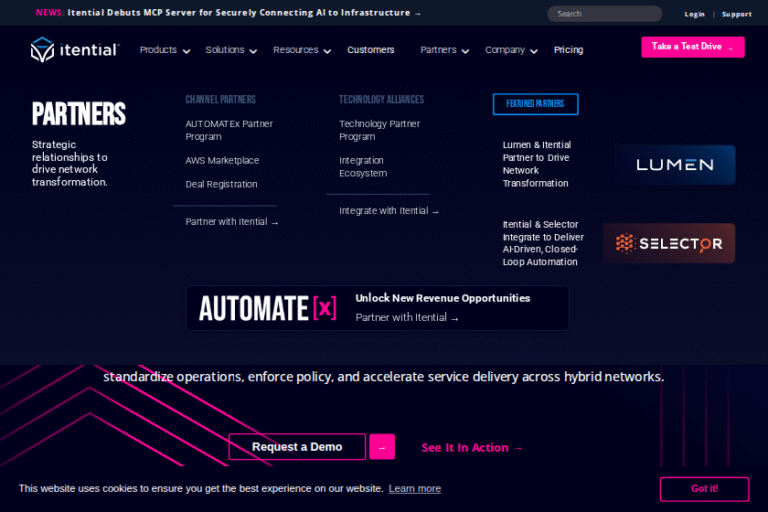The width and height of the screenshot is (768, 512).
Task: Click the search input field
Action: click(x=605, y=14)
